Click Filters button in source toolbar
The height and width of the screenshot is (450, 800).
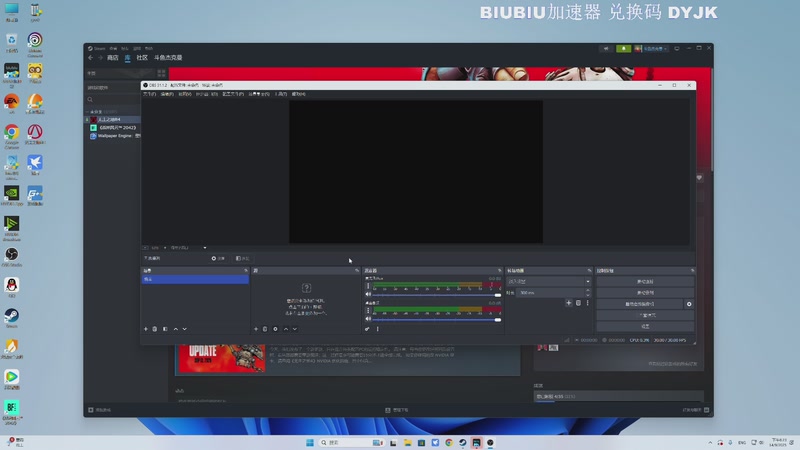(x=243, y=259)
